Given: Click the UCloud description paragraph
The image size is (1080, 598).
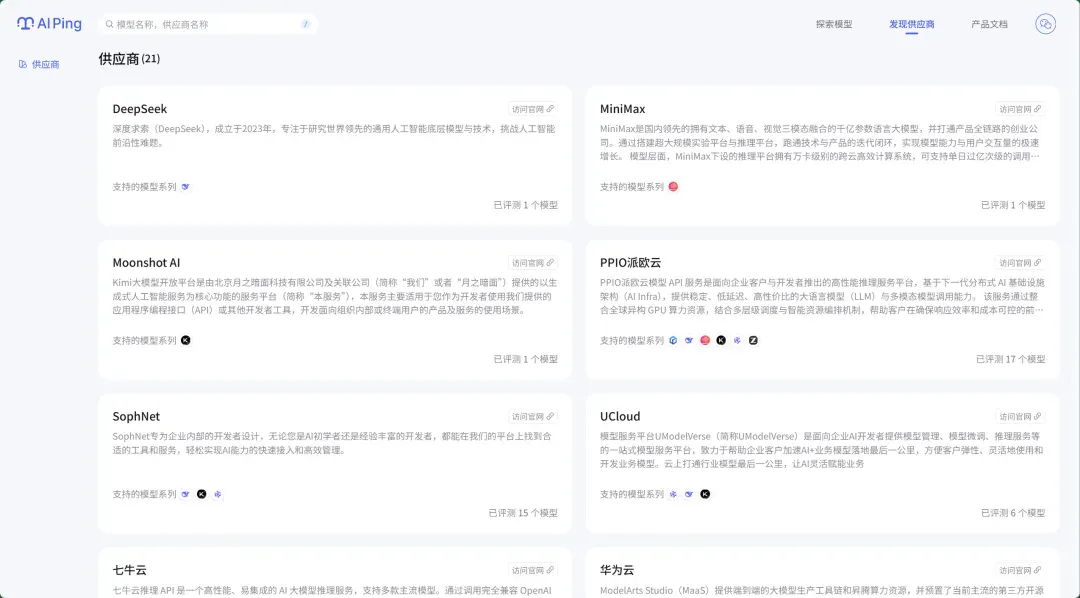Looking at the screenshot, I should click(x=821, y=450).
